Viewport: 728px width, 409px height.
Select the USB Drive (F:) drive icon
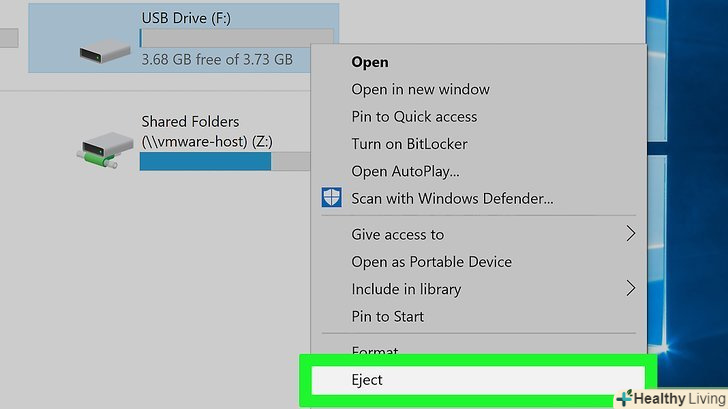point(105,49)
